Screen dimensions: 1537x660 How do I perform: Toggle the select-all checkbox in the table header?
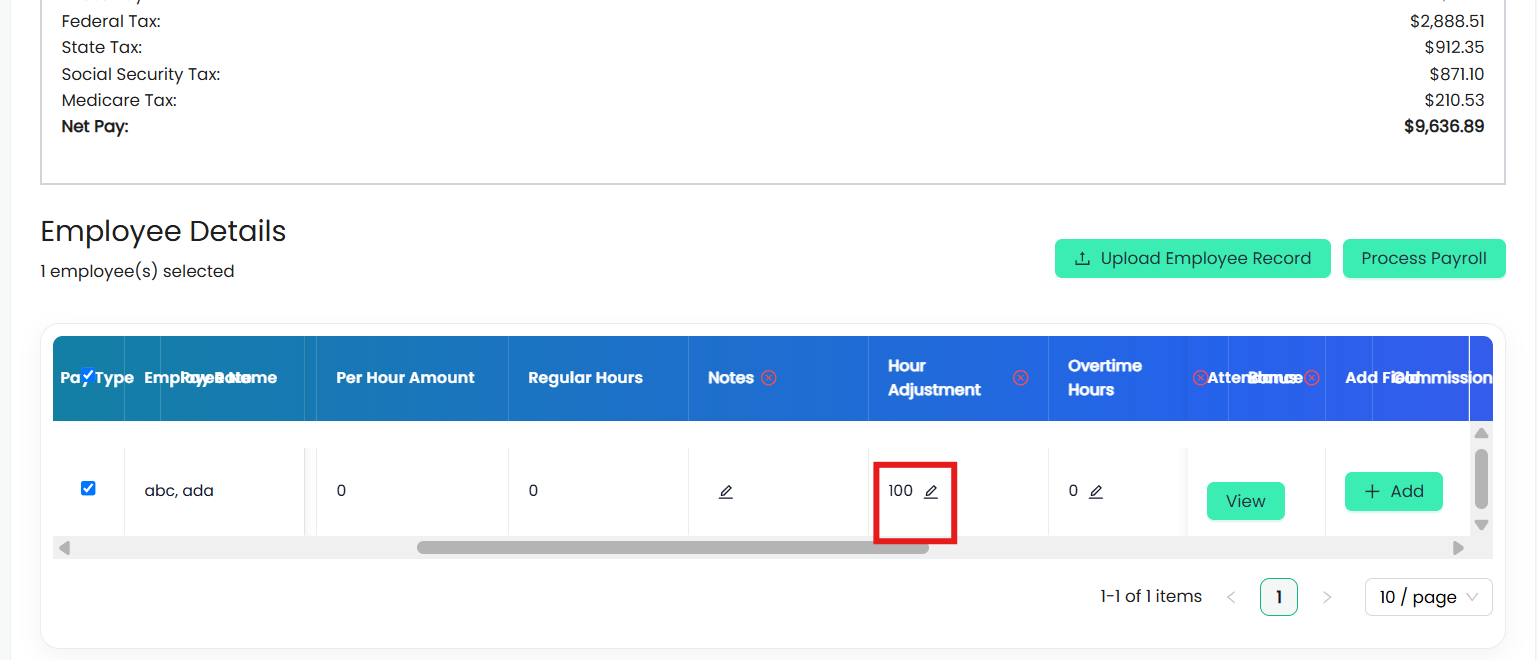(88, 375)
